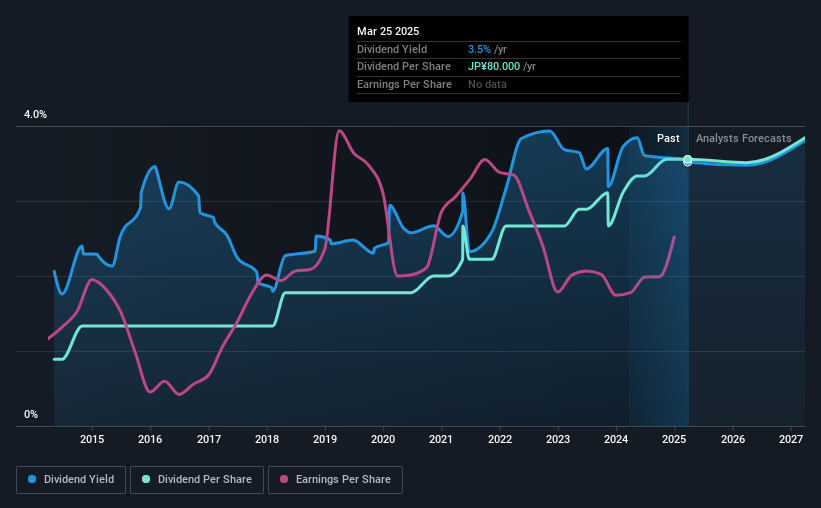Click the Analysts Forecasts label
Image resolution: width=821 pixels, height=508 pixels.
(744, 138)
